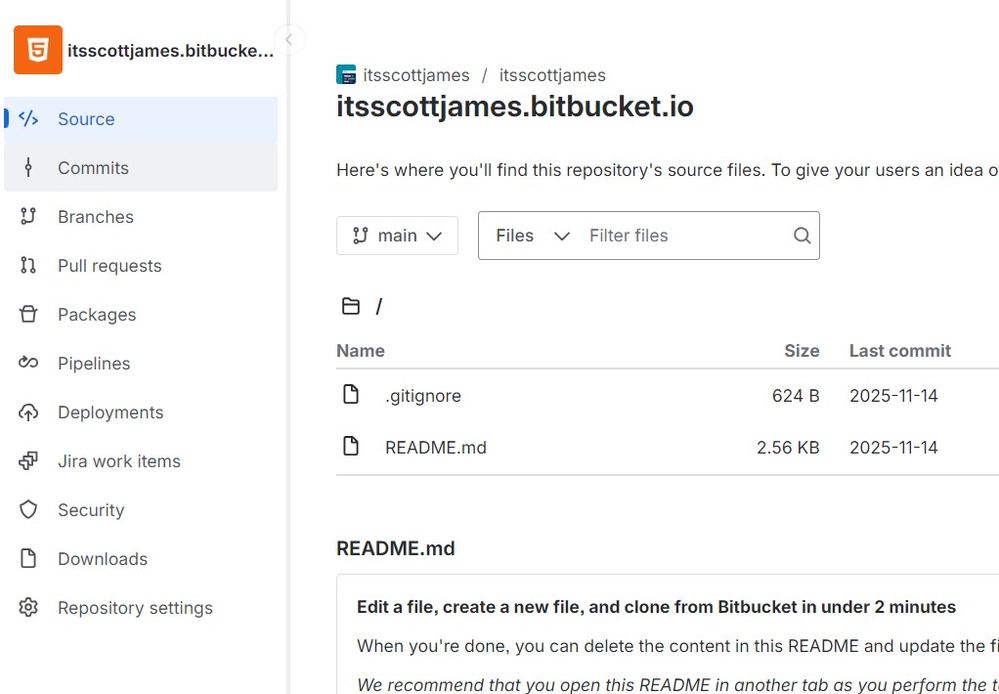Click the Pull requests icon in sidebar

[x=28, y=265]
